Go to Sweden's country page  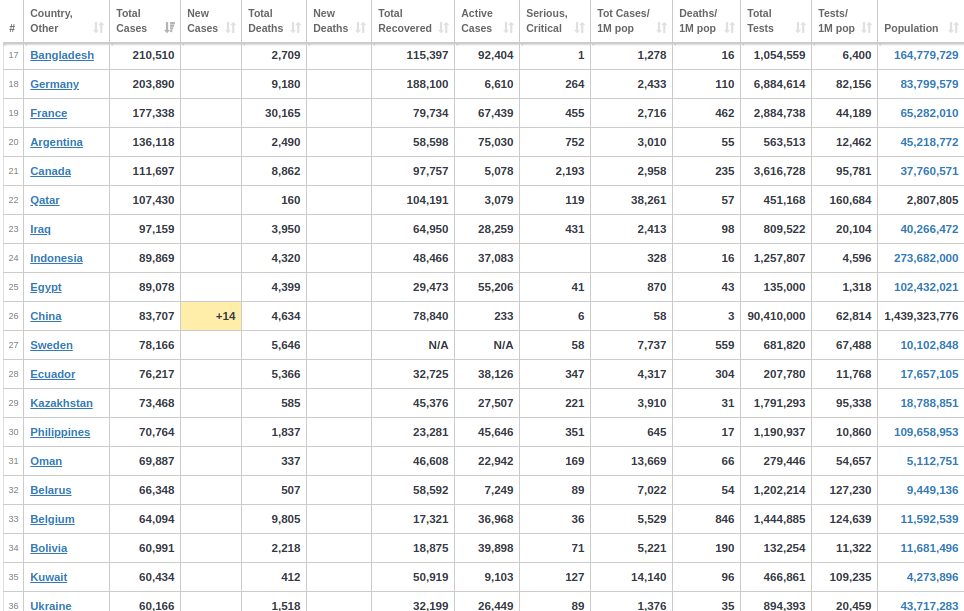[x=52, y=345]
